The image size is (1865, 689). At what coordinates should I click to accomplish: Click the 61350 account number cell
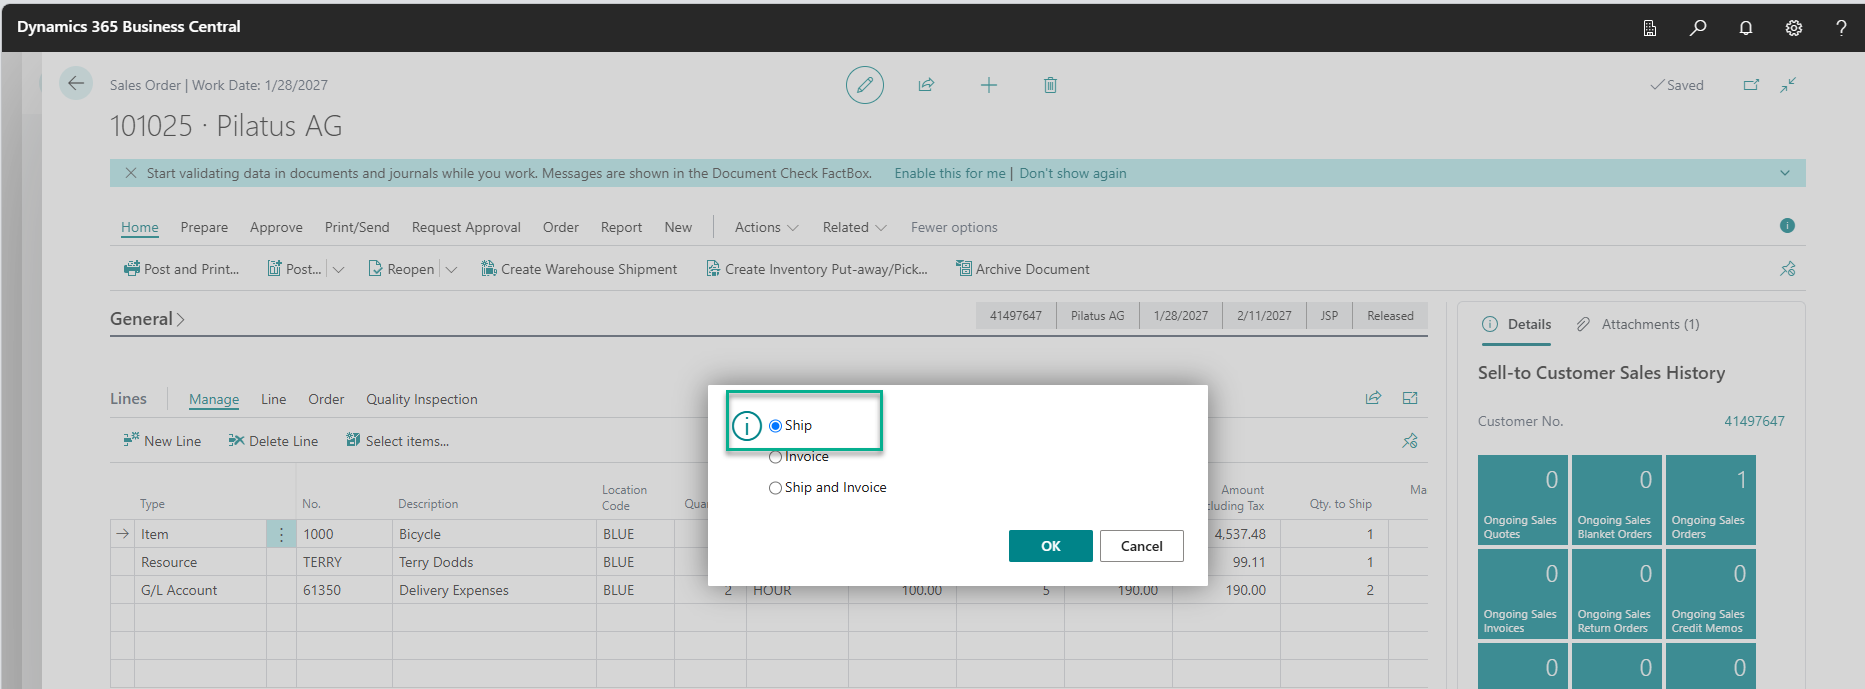pyautogui.click(x=344, y=590)
